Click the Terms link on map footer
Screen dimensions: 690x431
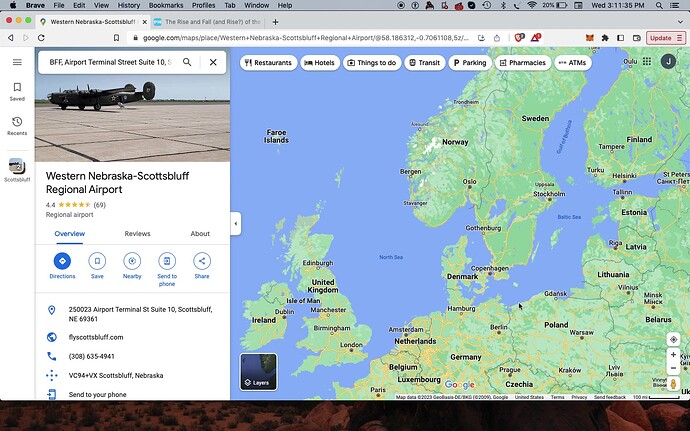557,397
